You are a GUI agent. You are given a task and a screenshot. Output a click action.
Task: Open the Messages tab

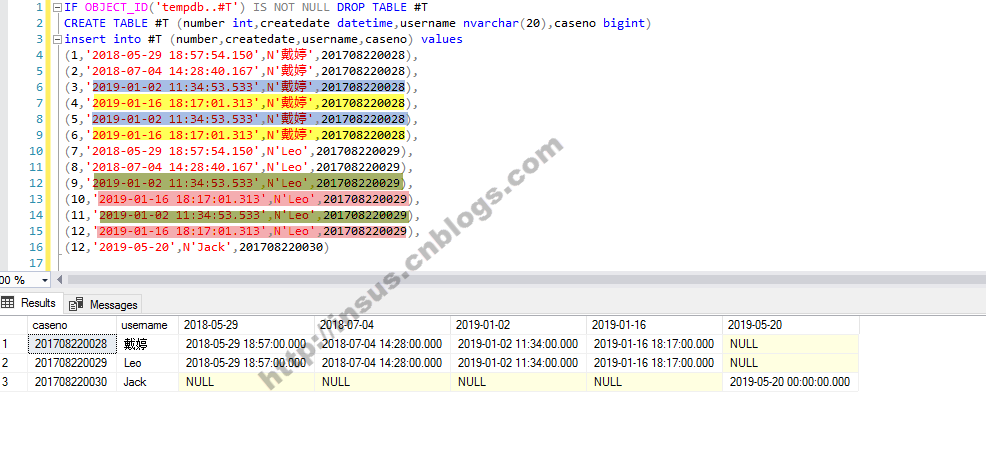pyautogui.click(x=113, y=304)
